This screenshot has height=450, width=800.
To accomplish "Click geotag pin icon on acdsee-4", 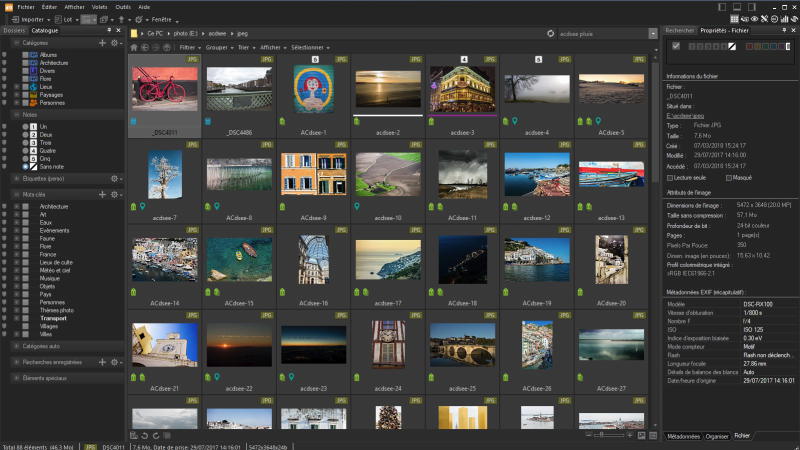I will click(x=515, y=121).
